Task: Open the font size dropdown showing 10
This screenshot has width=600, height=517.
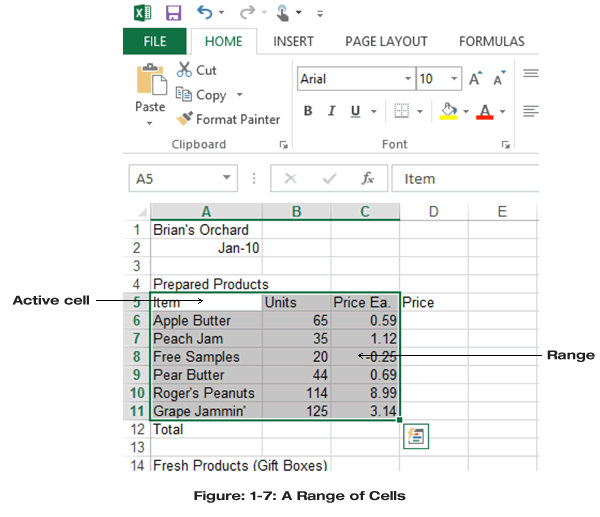Action: click(455, 78)
